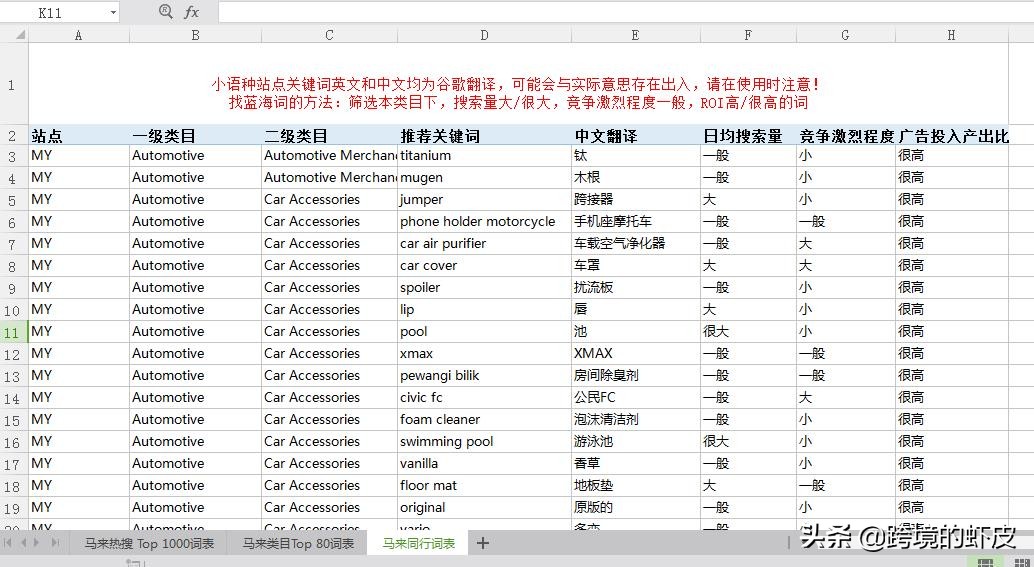The height and width of the screenshot is (567, 1034).
Task: Select row 11 header
Action: (x=13, y=332)
